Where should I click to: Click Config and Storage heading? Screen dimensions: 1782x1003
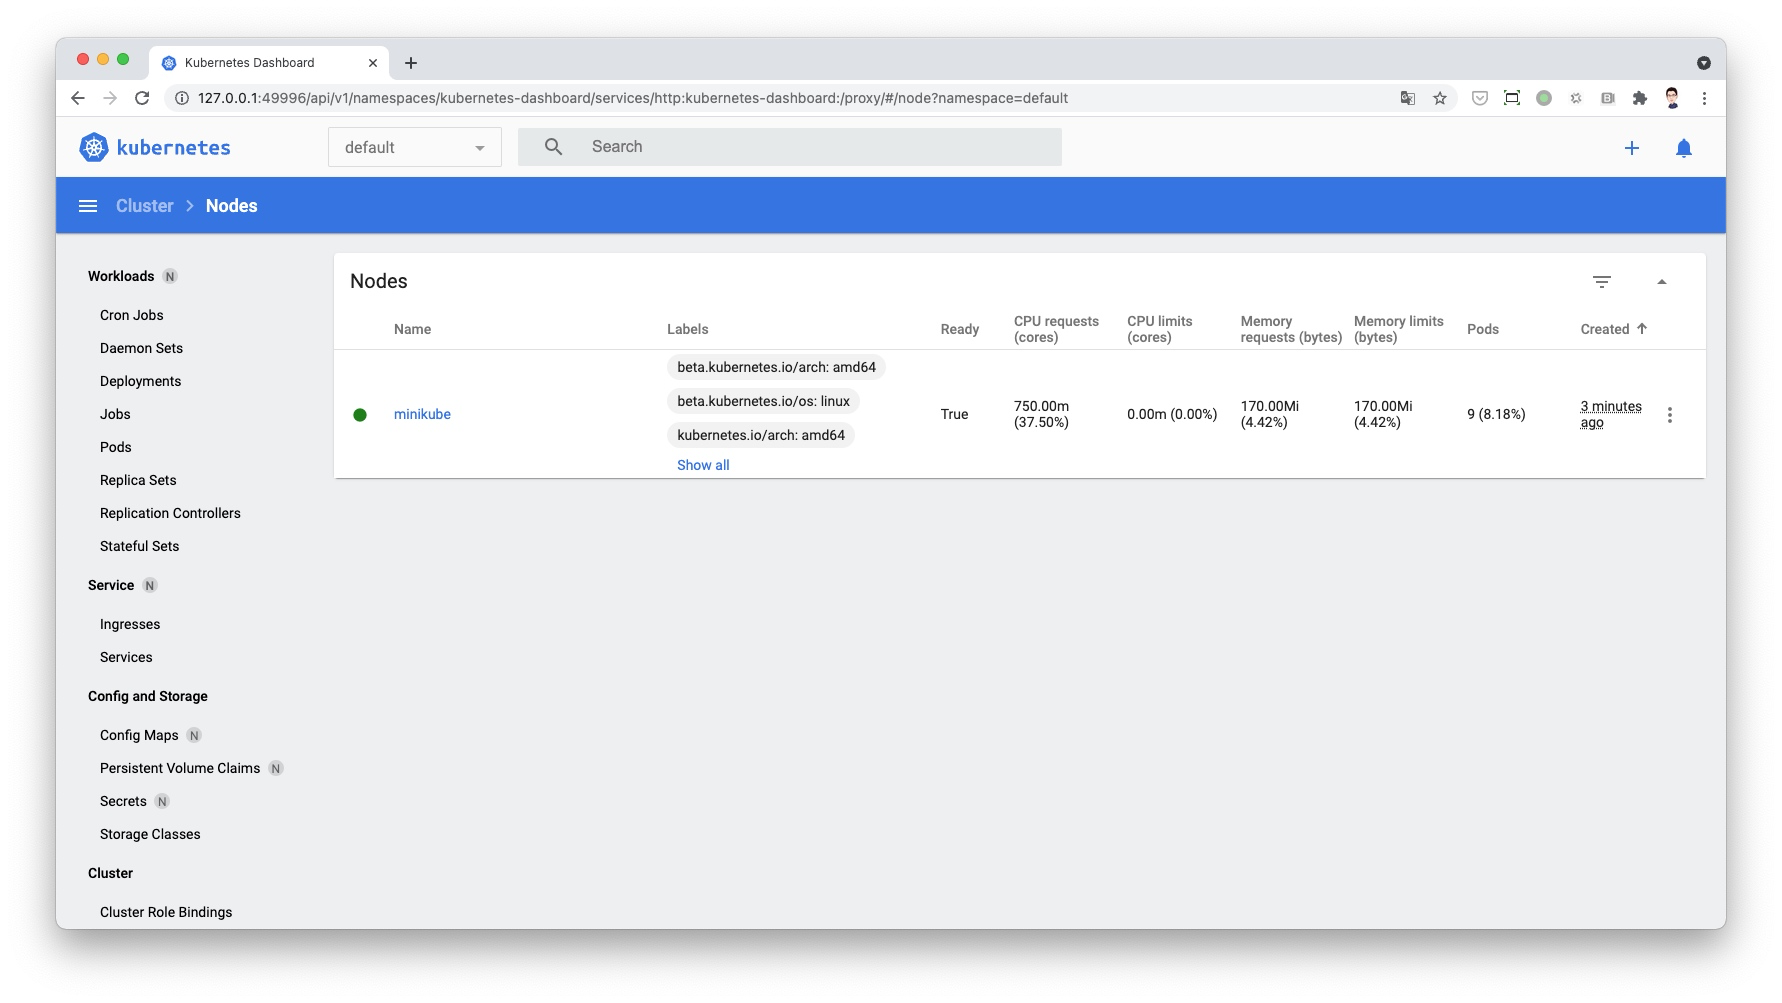[x=148, y=696]
